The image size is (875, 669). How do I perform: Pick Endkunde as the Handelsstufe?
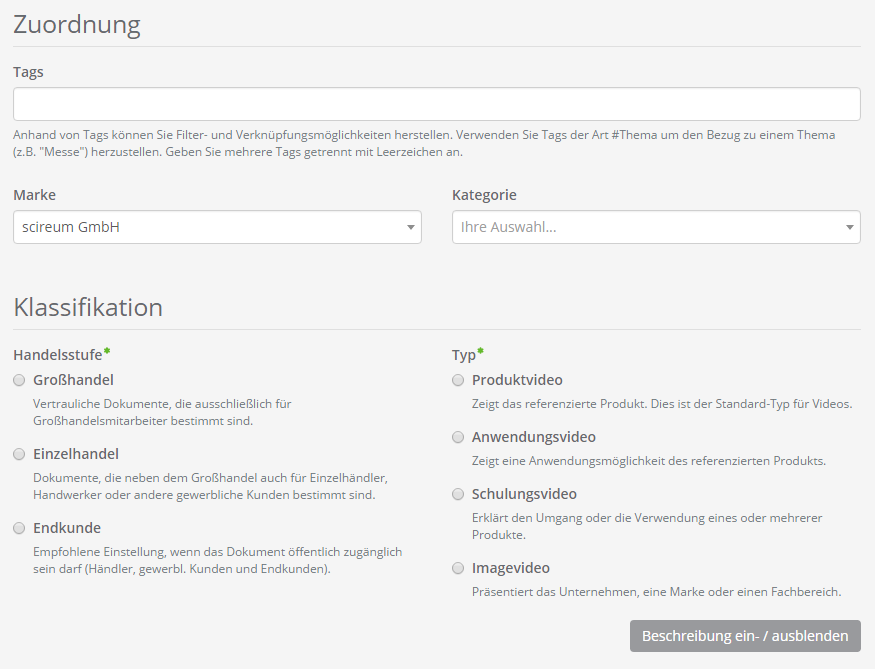tap(19, 528)
